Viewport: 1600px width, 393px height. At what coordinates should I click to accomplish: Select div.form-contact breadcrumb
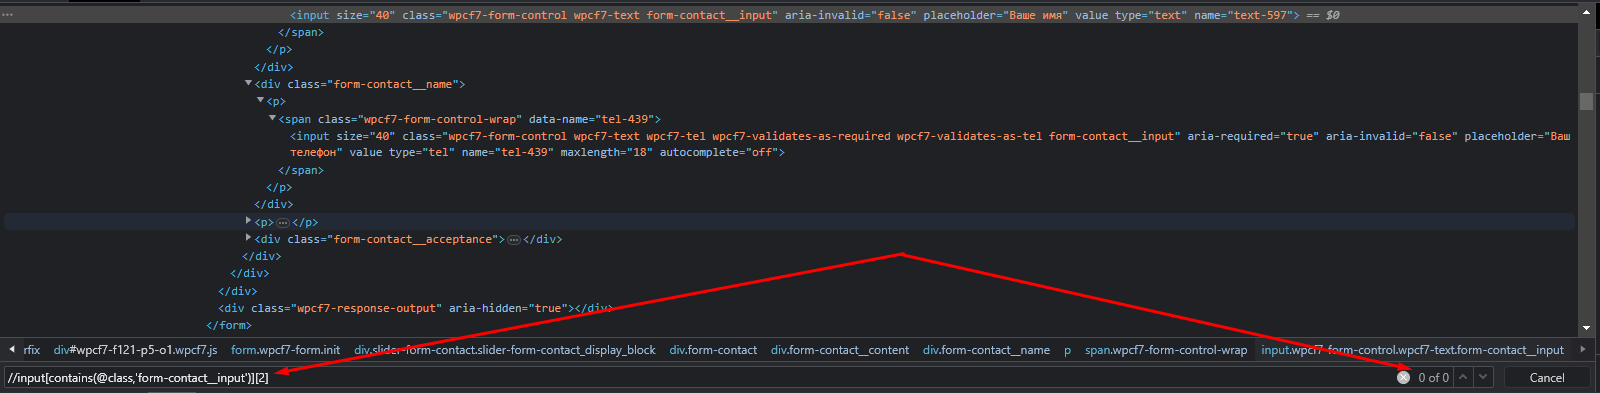(713, 350)
